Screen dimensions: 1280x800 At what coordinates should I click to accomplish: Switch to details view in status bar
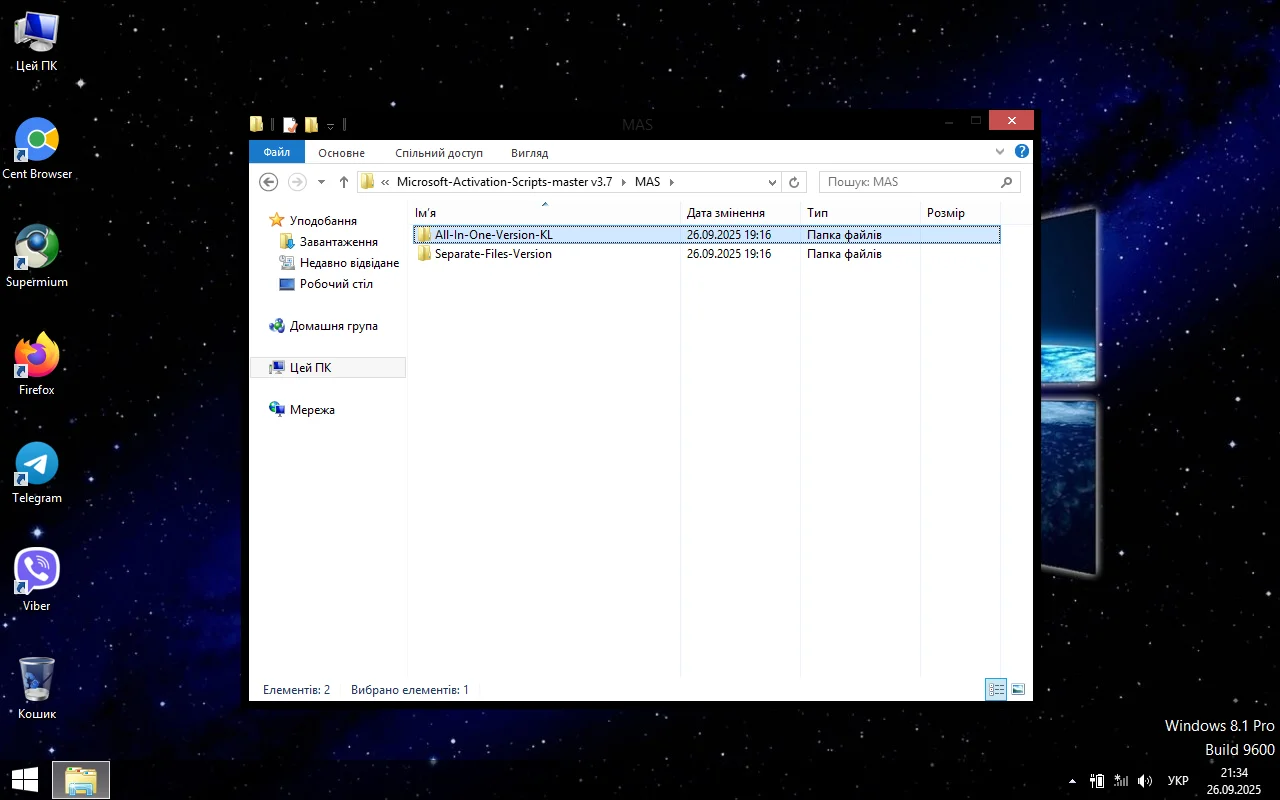996,689
